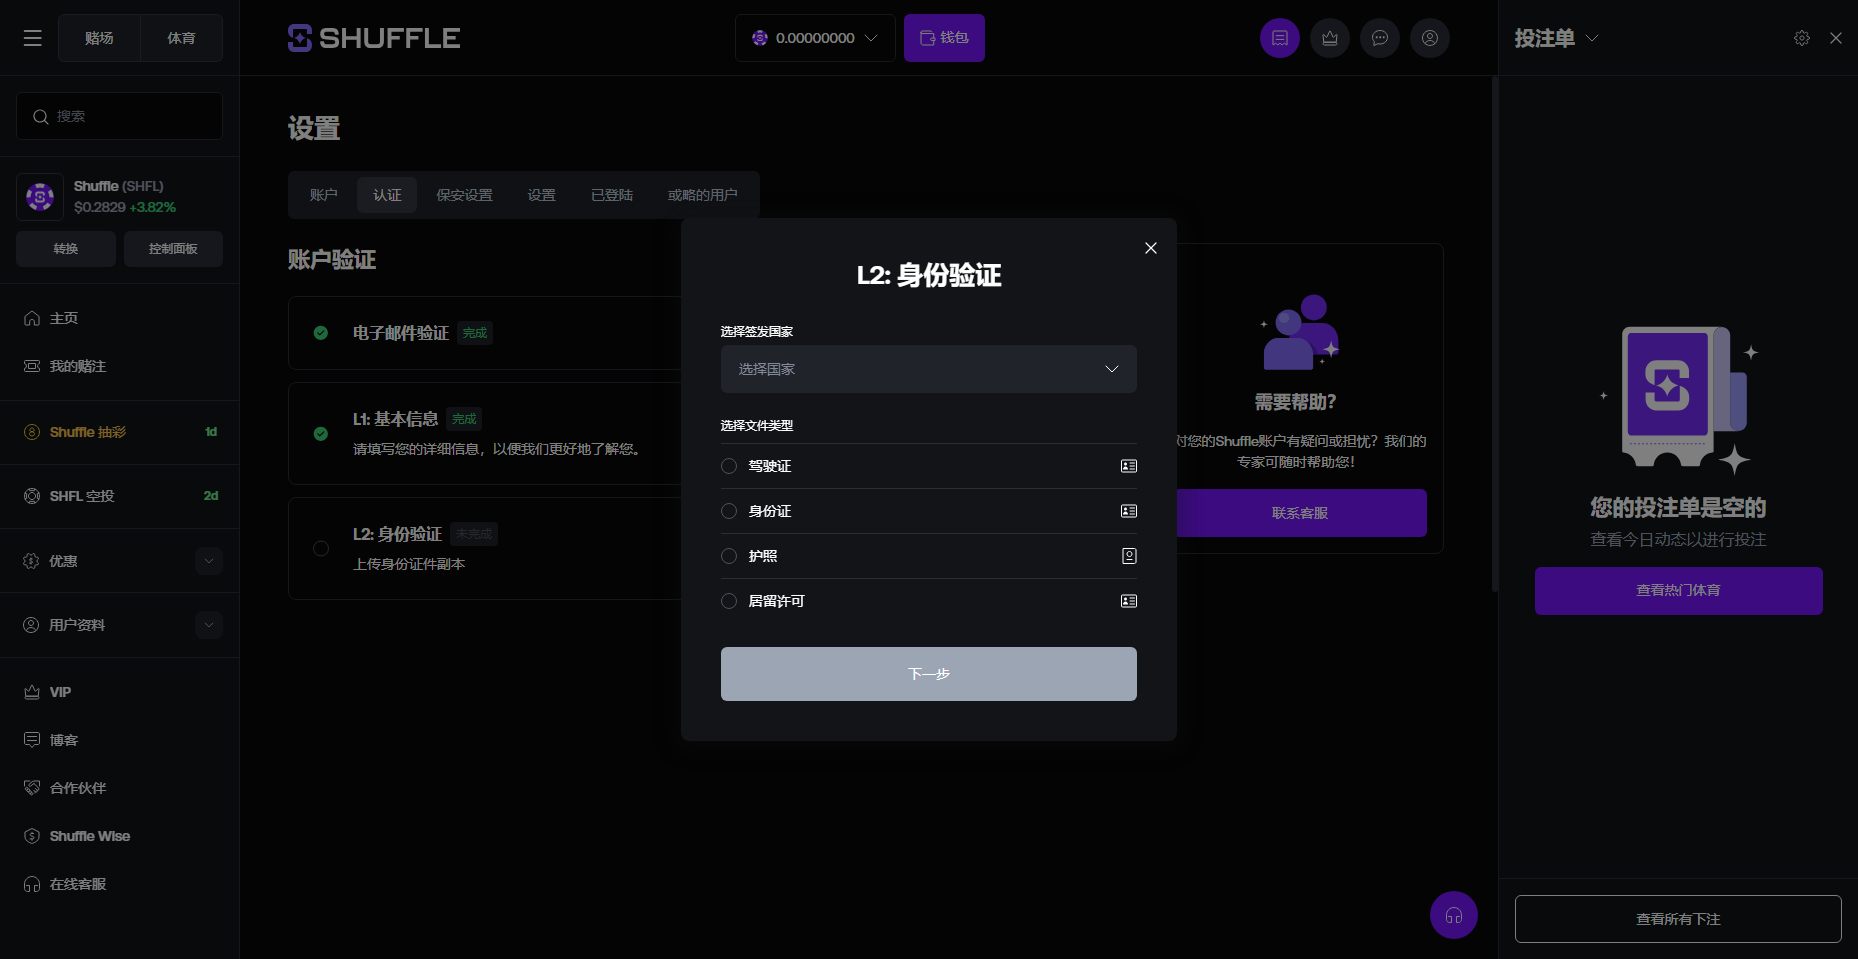The width and height of the screenshot is (1858, 959).
Task: Click the SHFL token coin icon
Action: click(x=40, y=197)
